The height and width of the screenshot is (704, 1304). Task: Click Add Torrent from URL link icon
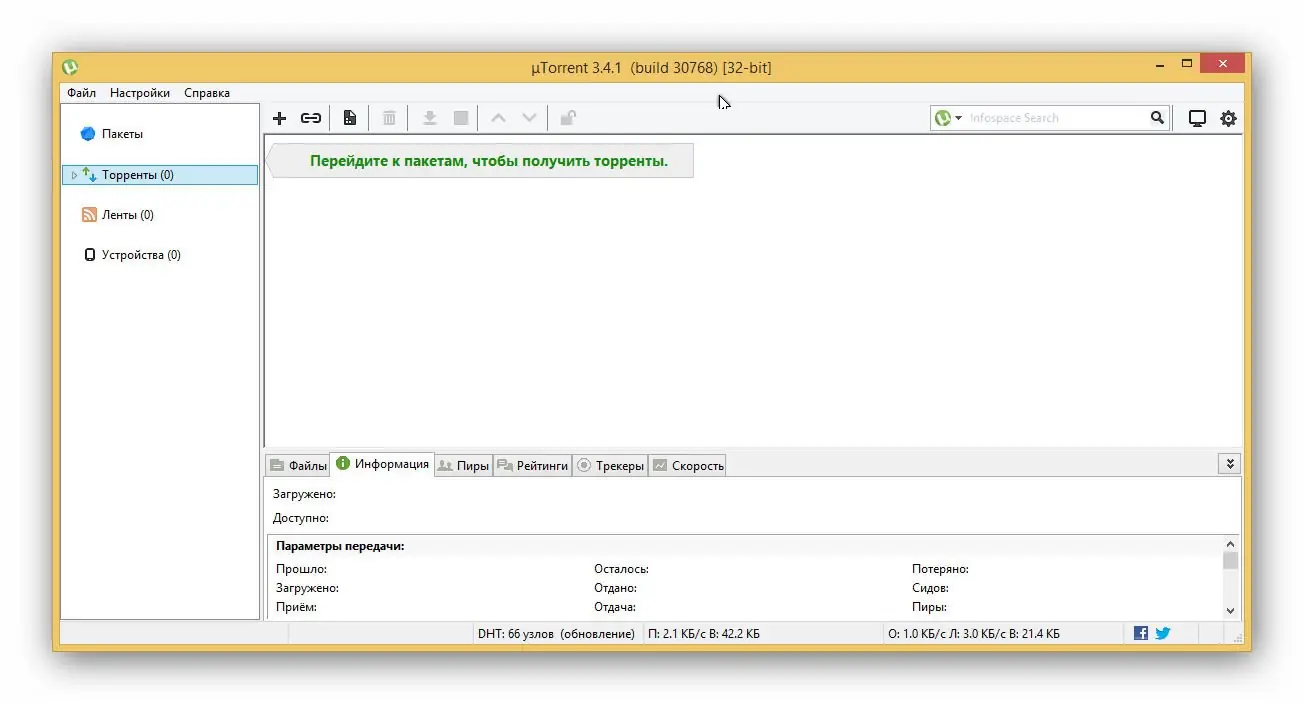click(311, 118)
